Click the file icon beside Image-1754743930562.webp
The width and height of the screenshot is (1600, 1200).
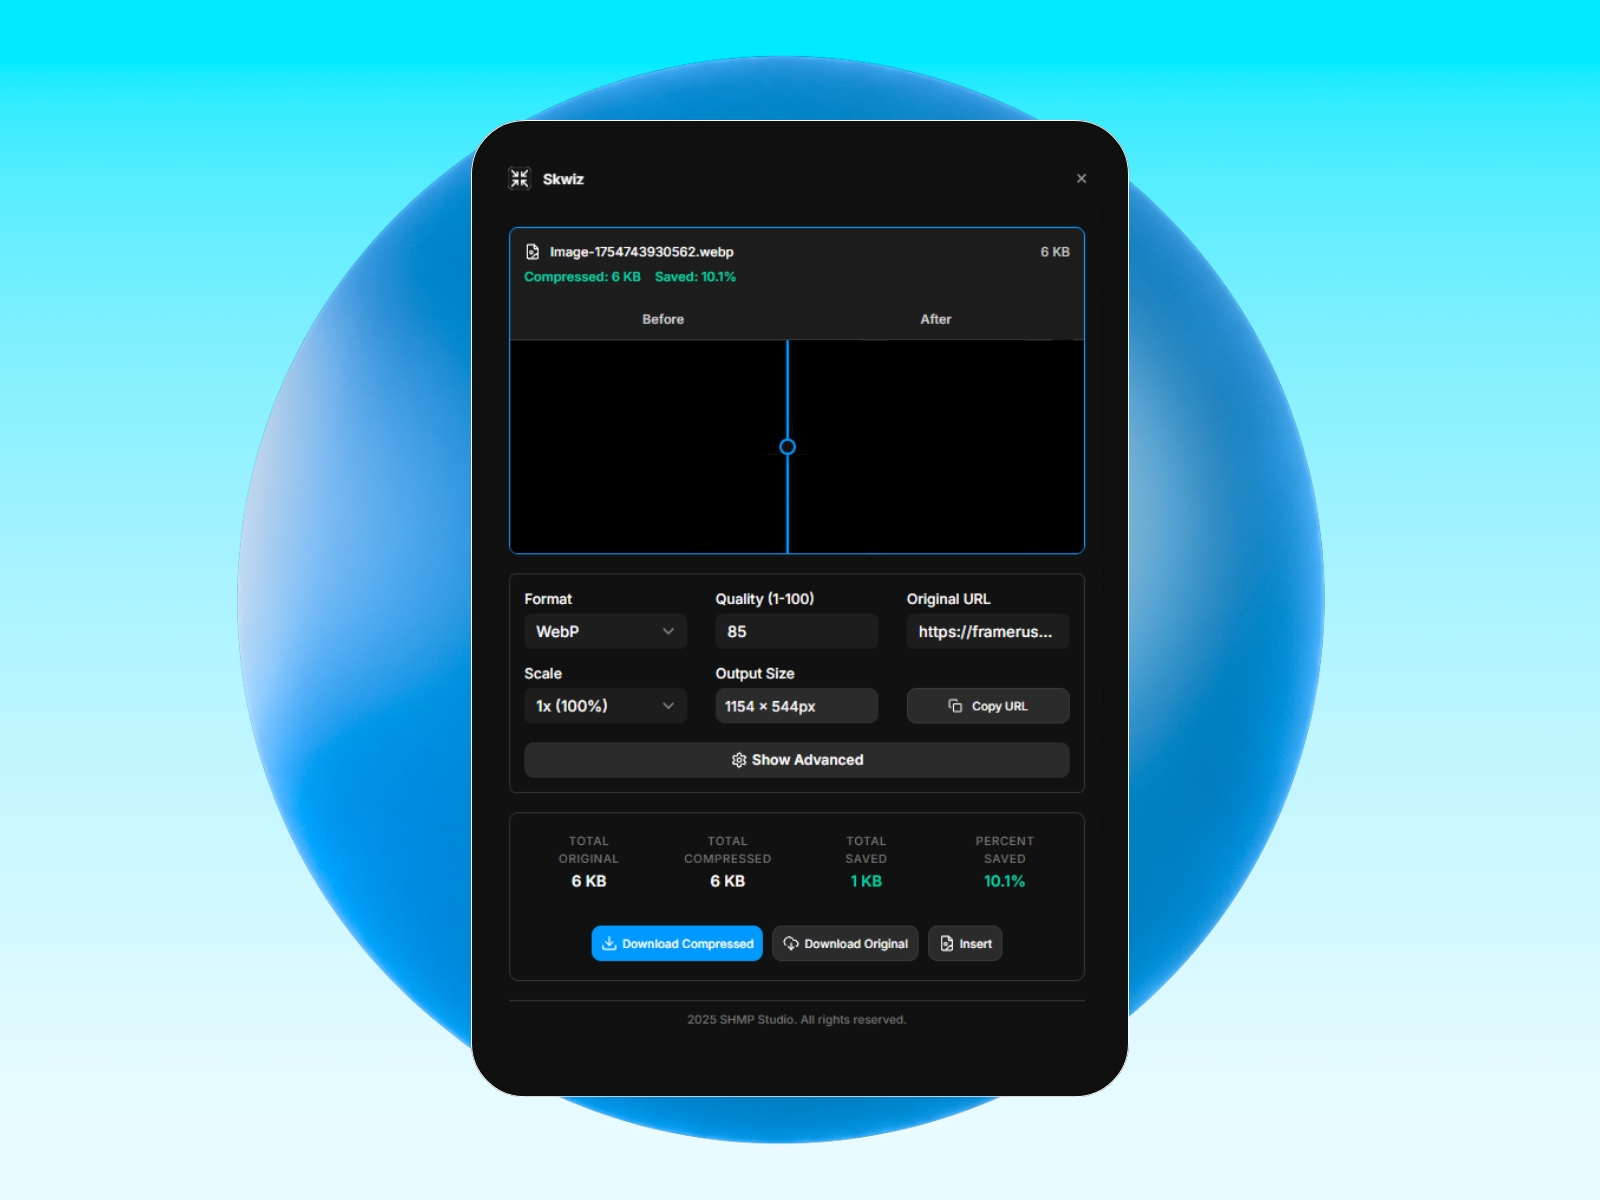coord(534,251)
